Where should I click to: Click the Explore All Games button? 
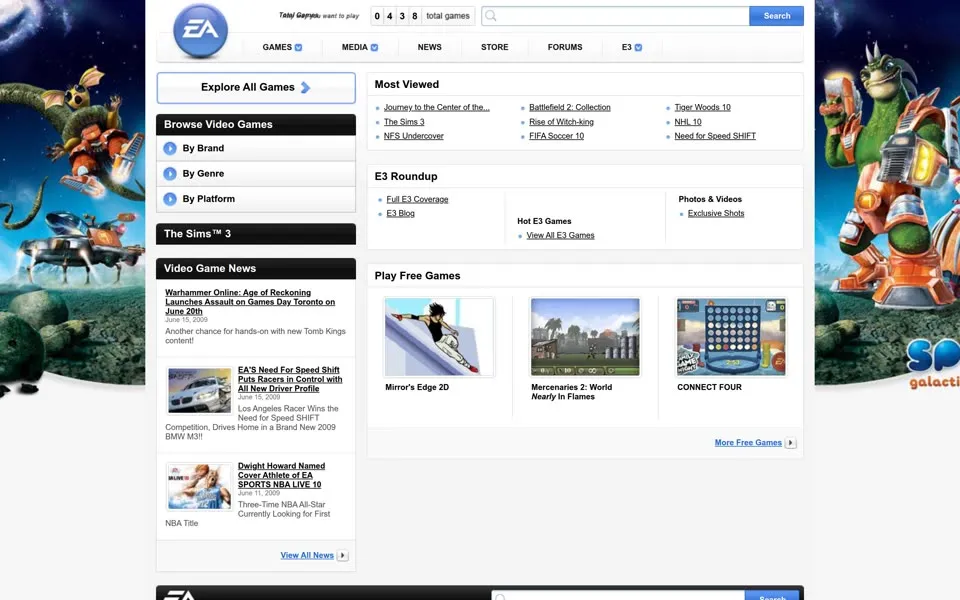pos(256,88)
